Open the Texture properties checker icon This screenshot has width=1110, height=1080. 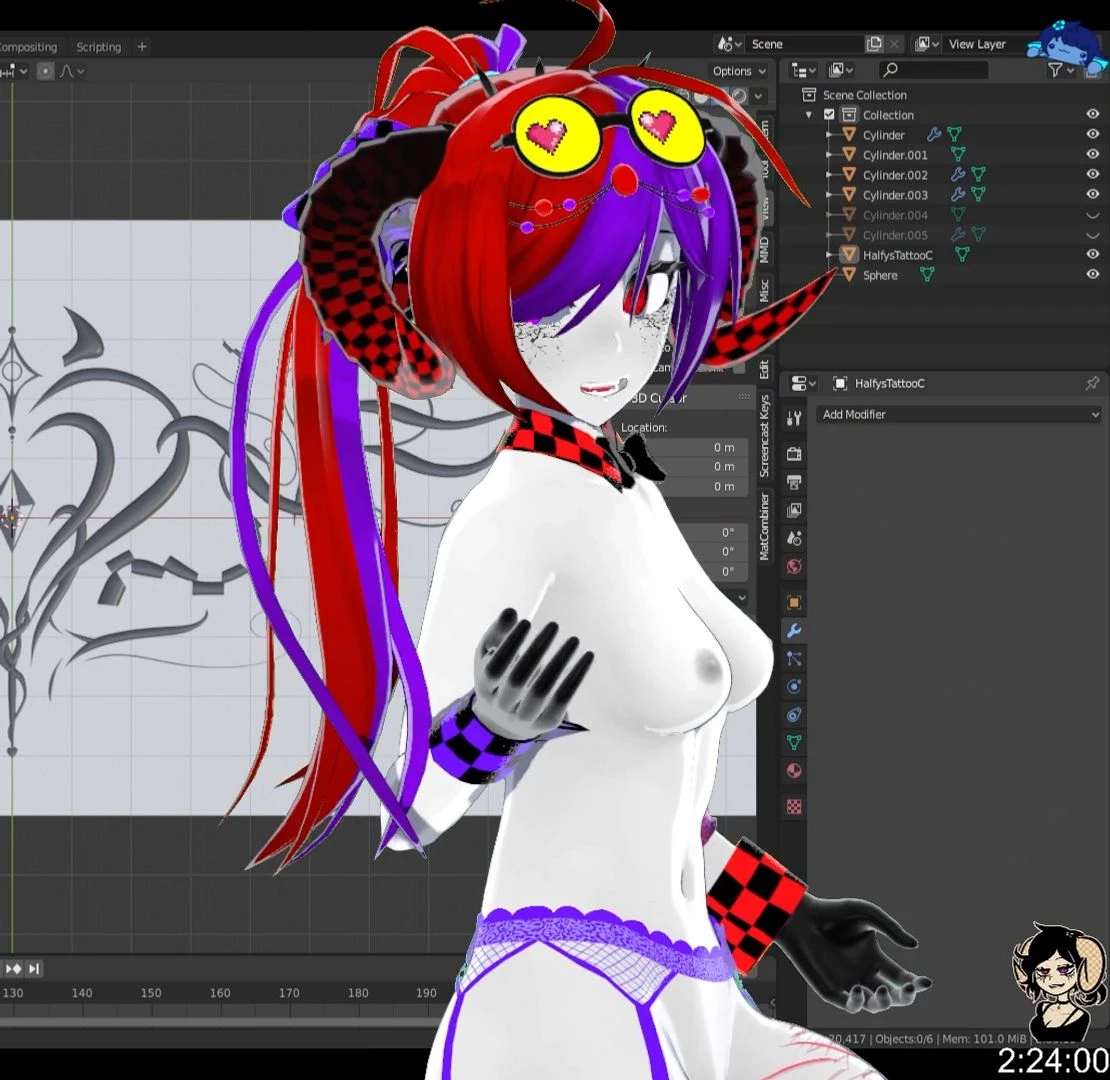tap(794, 806)
